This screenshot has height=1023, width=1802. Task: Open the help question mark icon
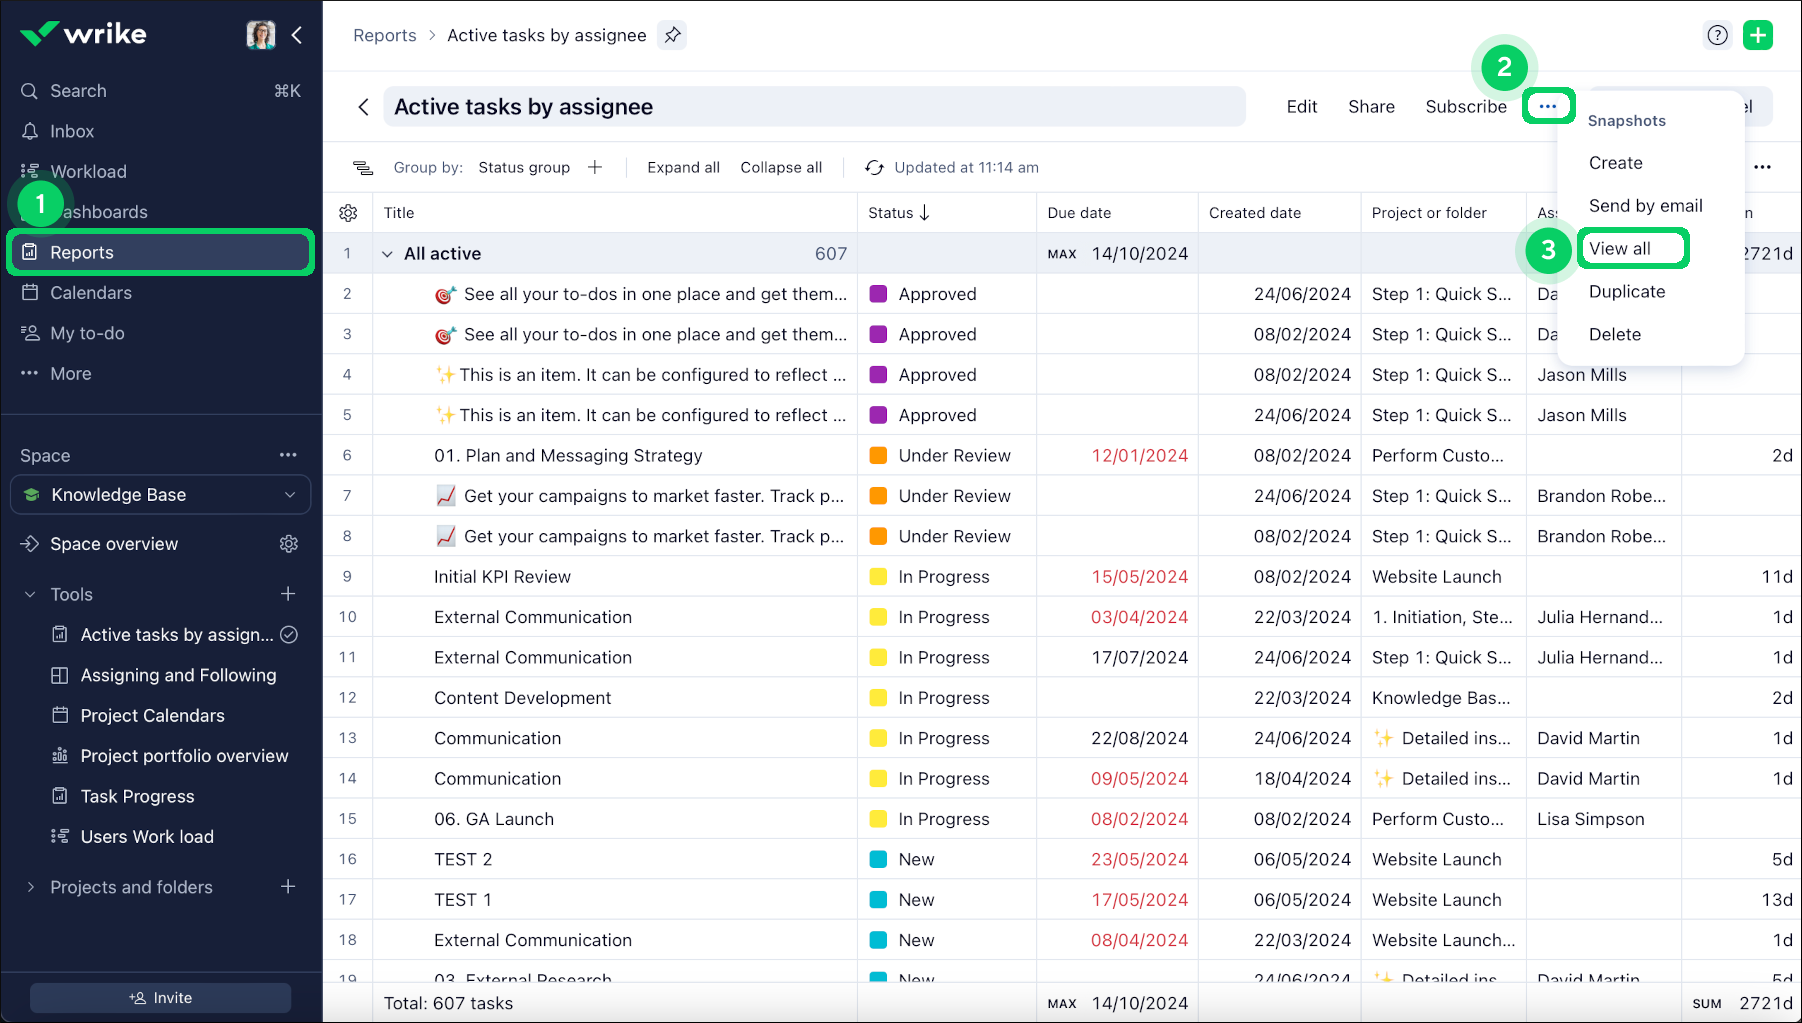1717,35
